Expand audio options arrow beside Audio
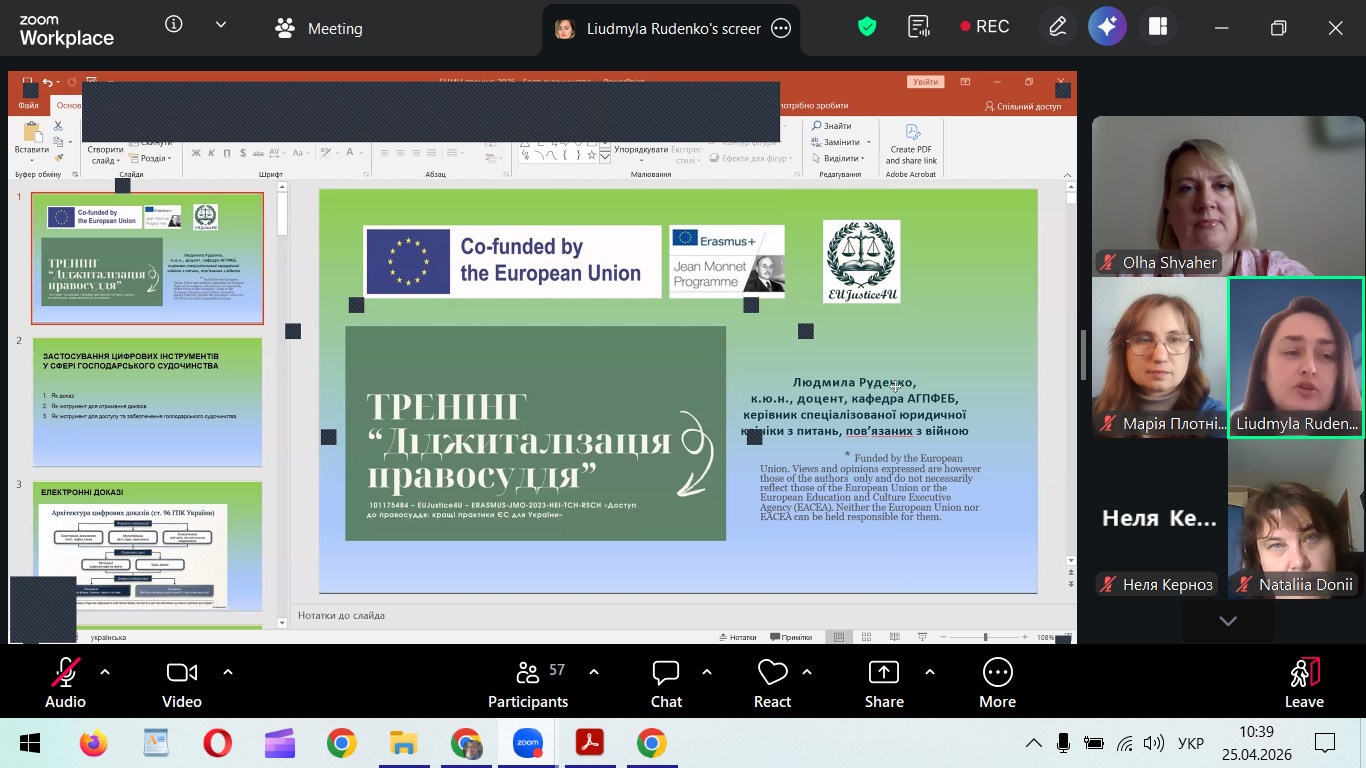 105,672
